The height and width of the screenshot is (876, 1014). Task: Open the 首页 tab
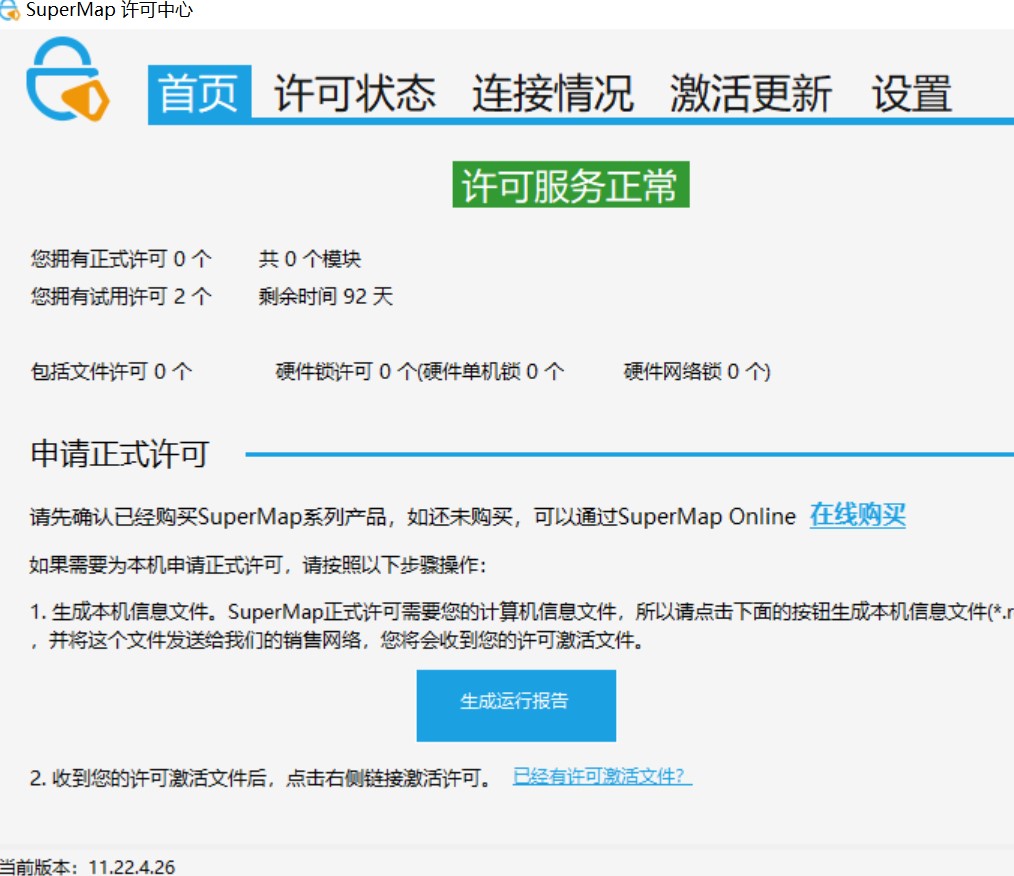[x=199, y=93]
